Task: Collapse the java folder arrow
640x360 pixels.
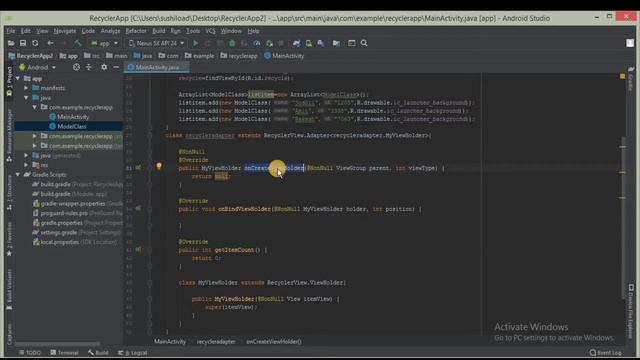Action: pos(26,98)
